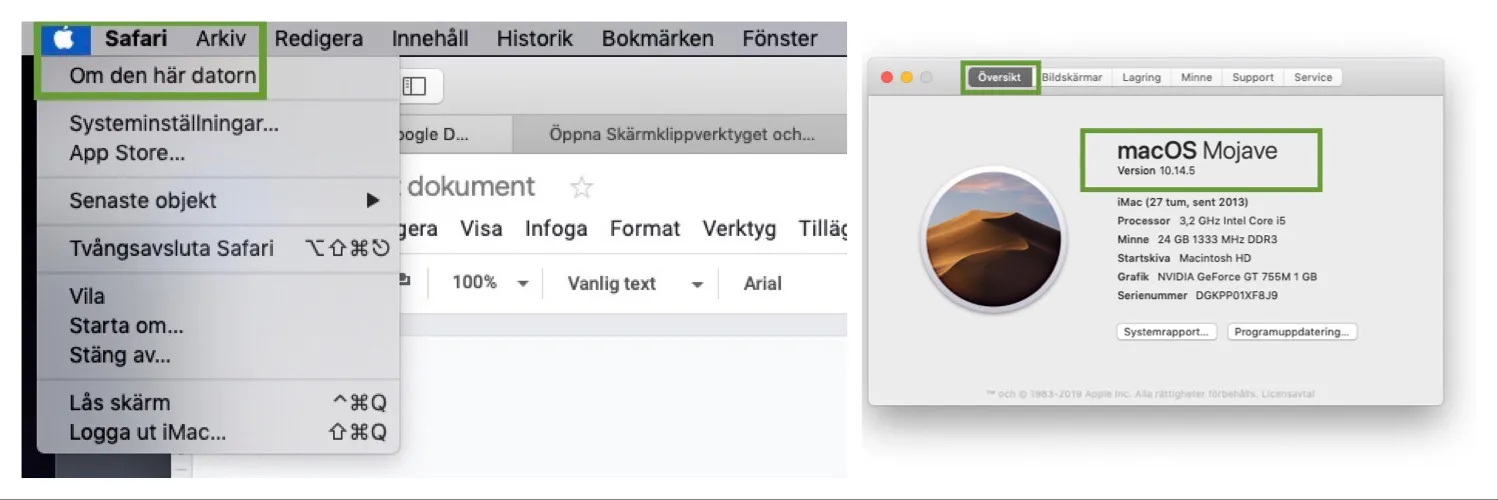Screen dimensions: 1498x500
Task: Open the Innehåll menu
Action: [430, 39]
